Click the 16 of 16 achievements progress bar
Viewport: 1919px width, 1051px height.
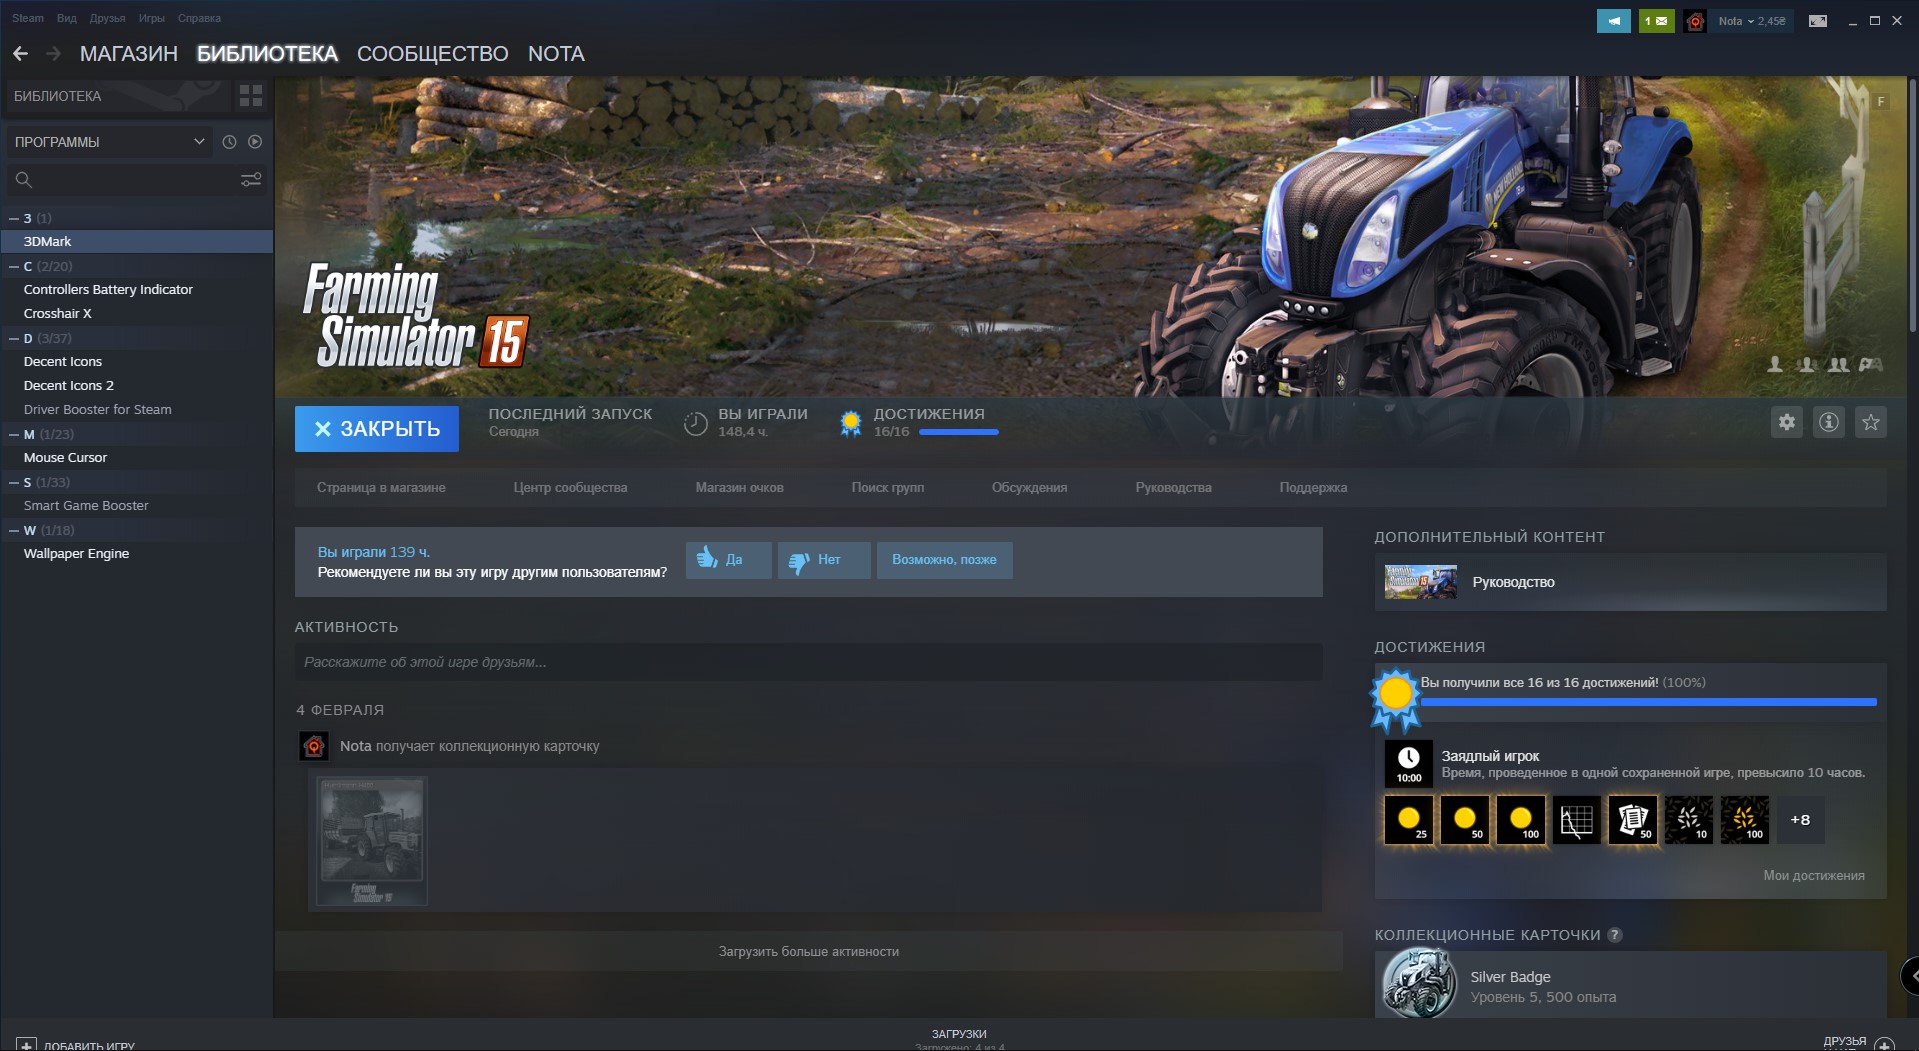[1649, 703]
